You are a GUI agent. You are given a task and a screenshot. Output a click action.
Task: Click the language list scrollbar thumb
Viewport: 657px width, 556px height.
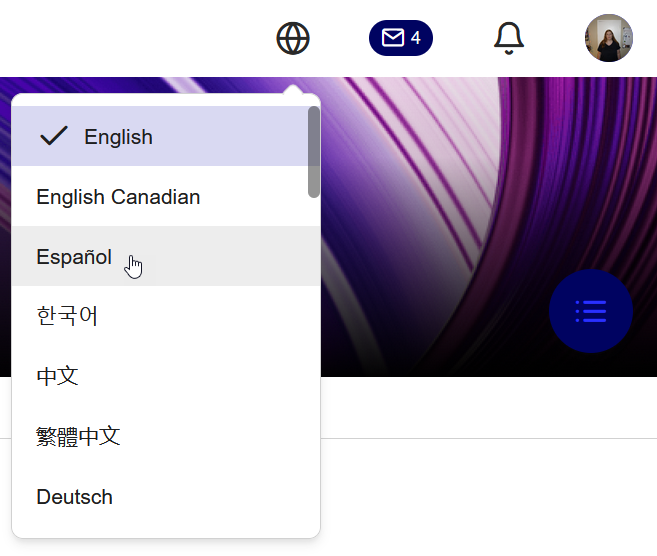pos(314,152)
